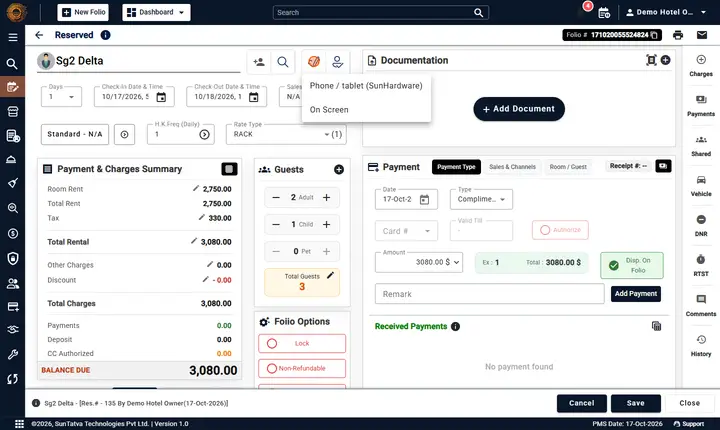Edit Total Guests pencil icon
The image size is (720, 430).
(330, 275)
